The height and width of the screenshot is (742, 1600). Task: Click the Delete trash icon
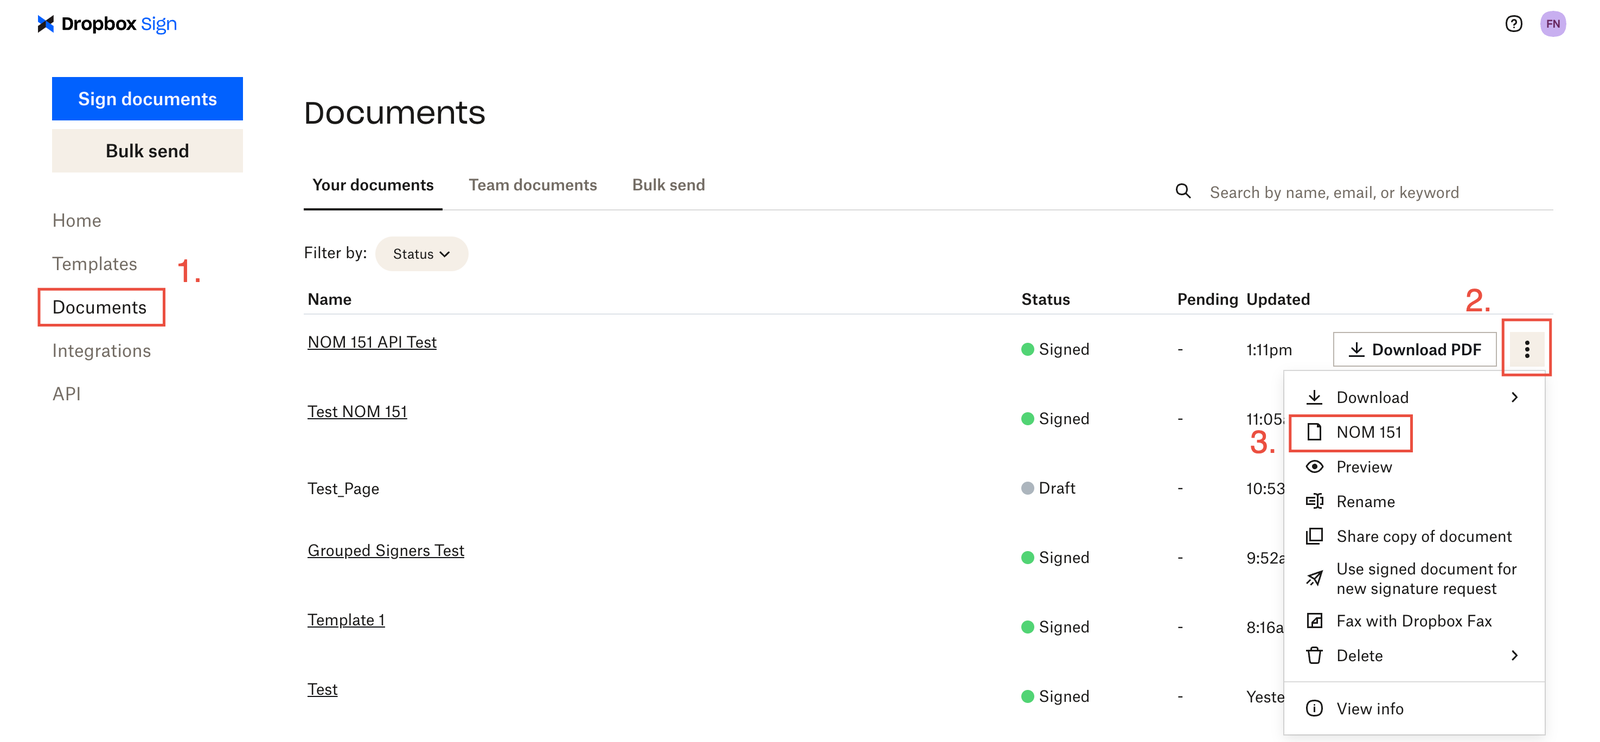pos(1315,655)
